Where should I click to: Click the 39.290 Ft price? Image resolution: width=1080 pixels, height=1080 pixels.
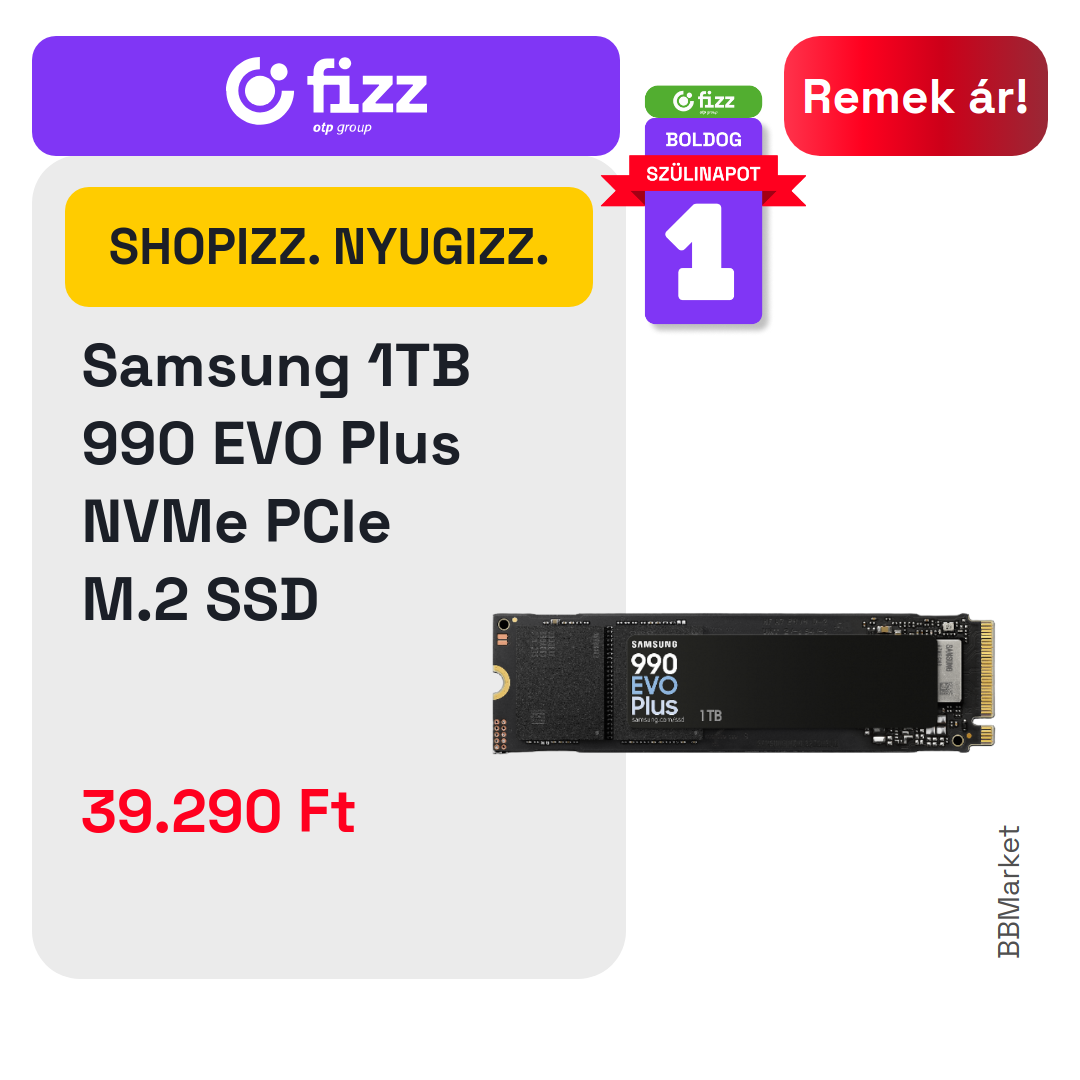point(218,811)
